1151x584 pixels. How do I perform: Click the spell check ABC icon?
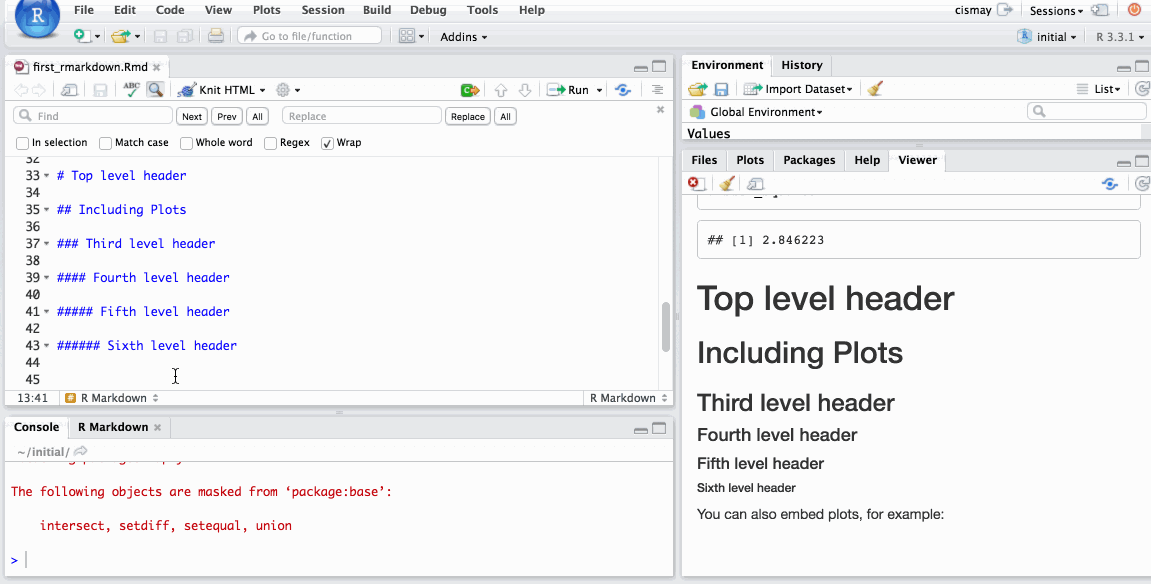tap(131, 90)
